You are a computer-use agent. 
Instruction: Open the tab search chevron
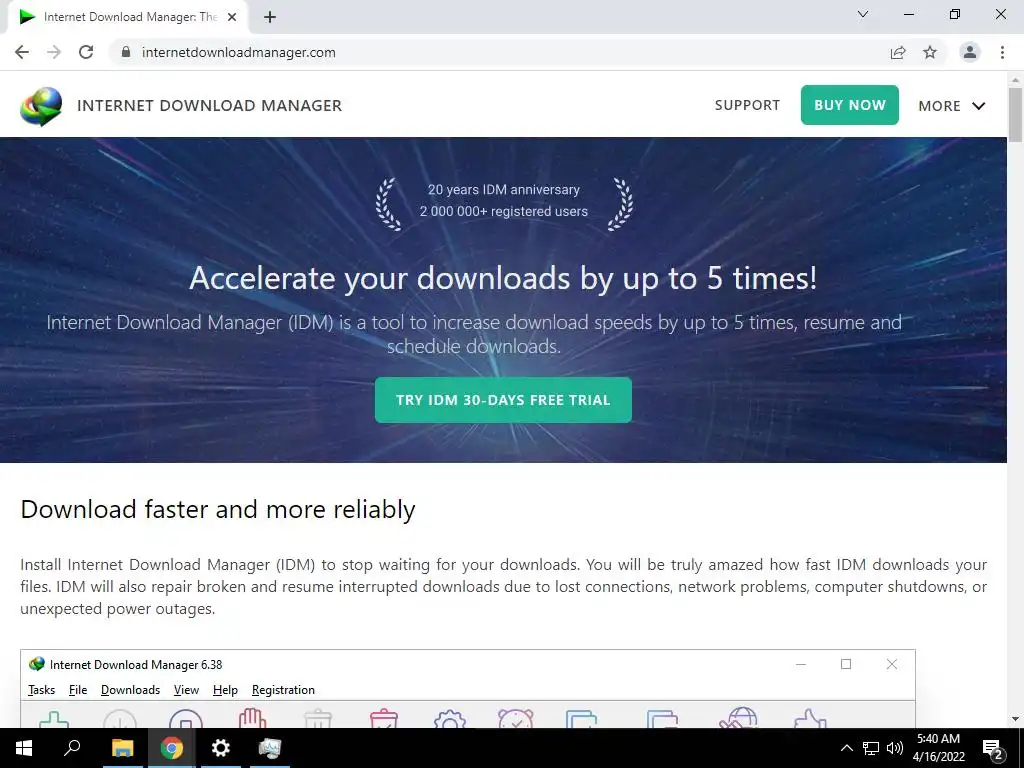[863, 14]
